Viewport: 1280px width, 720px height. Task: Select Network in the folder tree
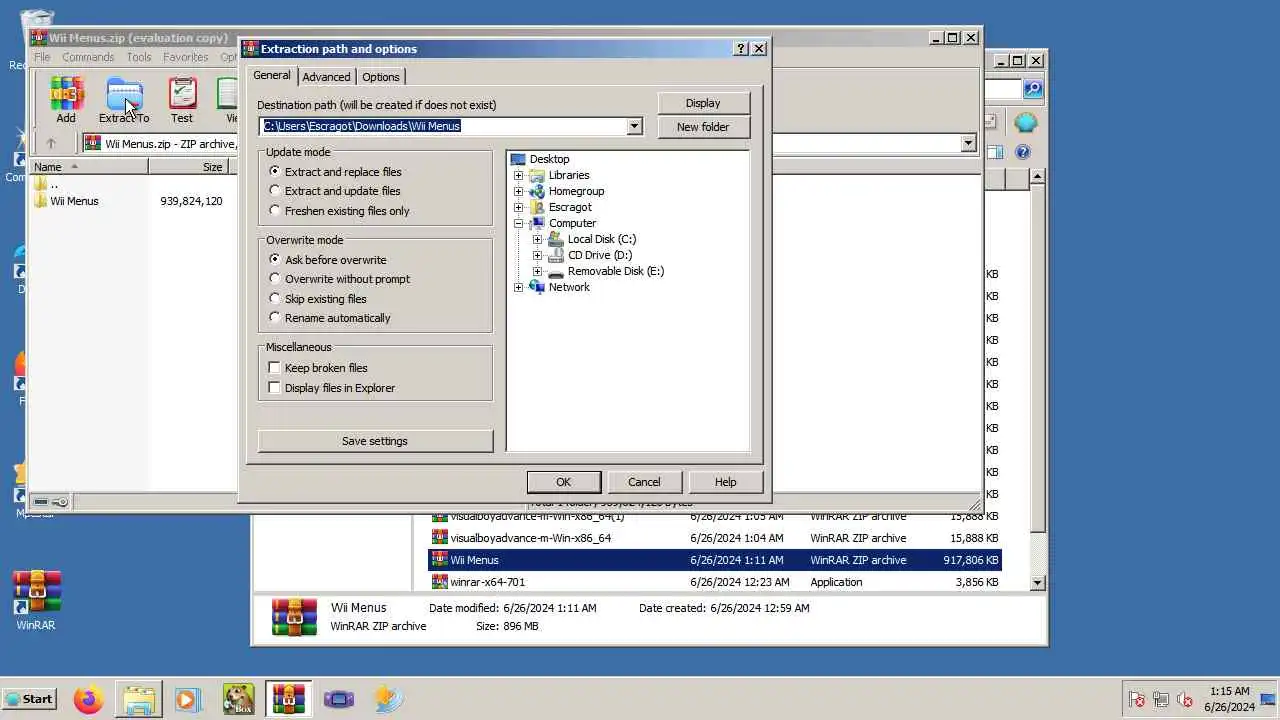[x=569, y=287]
